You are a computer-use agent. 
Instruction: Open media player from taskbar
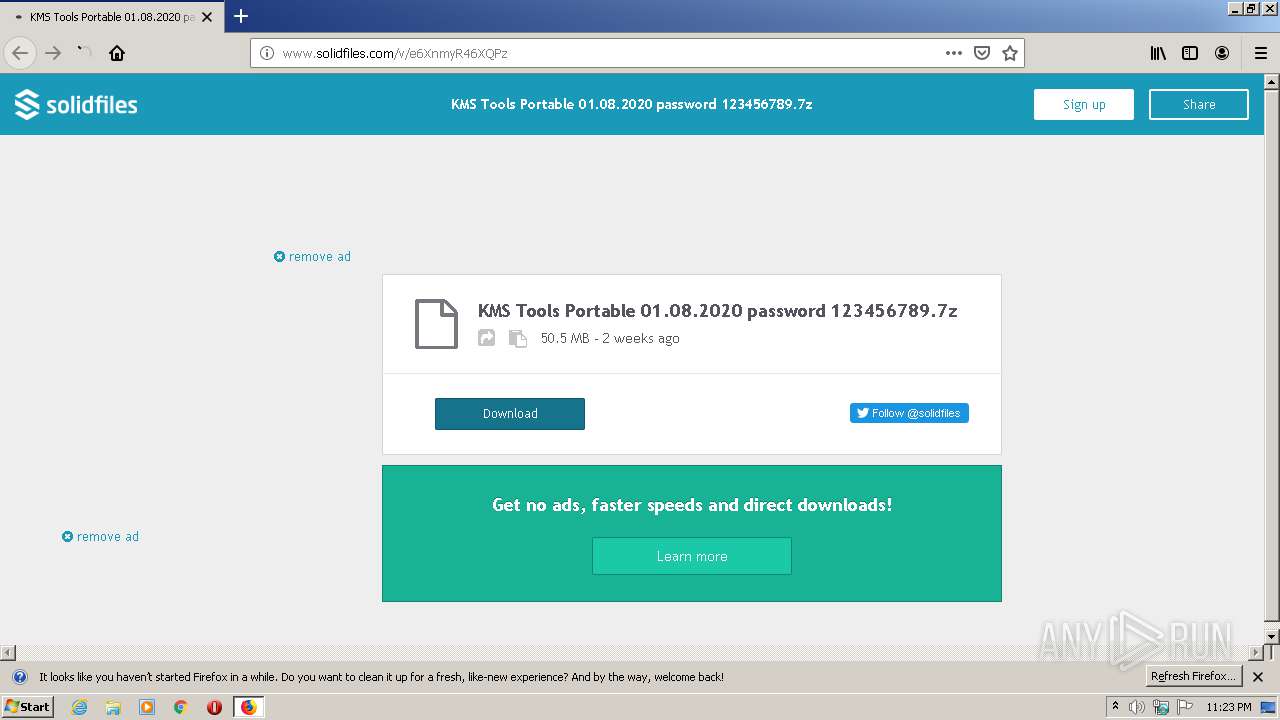[147, 707]
